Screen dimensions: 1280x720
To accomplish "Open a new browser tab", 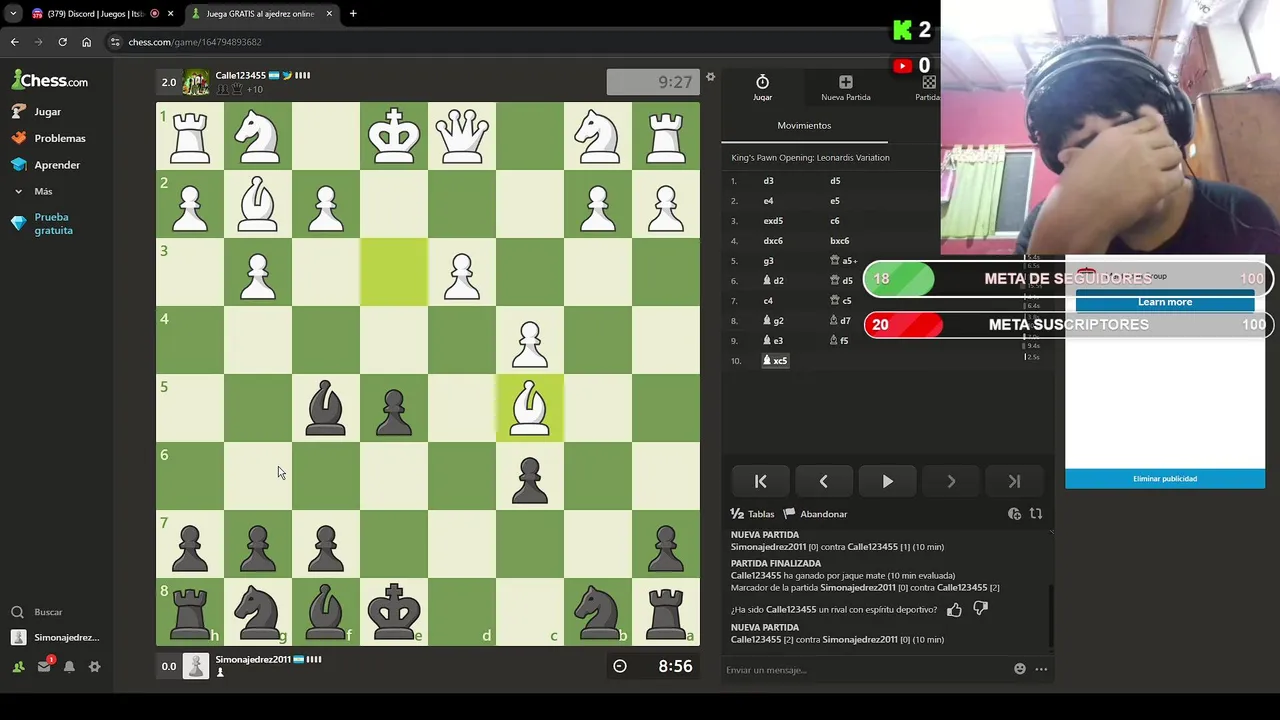I will click(x=353, y=14).
